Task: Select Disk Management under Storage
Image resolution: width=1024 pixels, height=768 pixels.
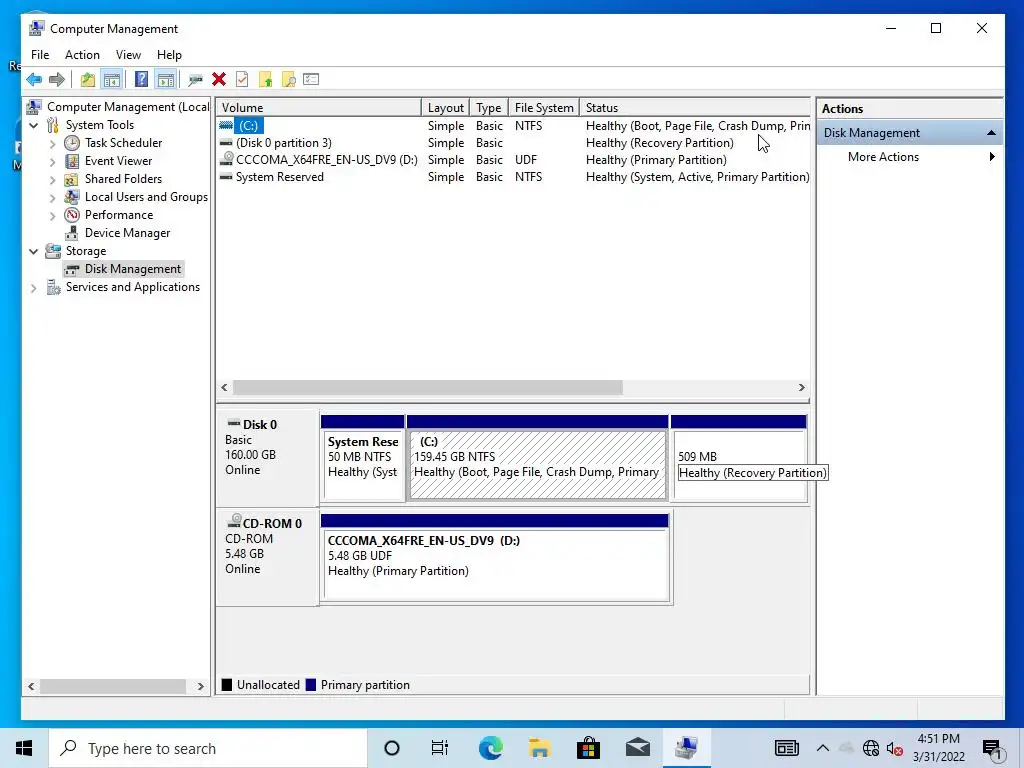Action: (x=133, y=269)
